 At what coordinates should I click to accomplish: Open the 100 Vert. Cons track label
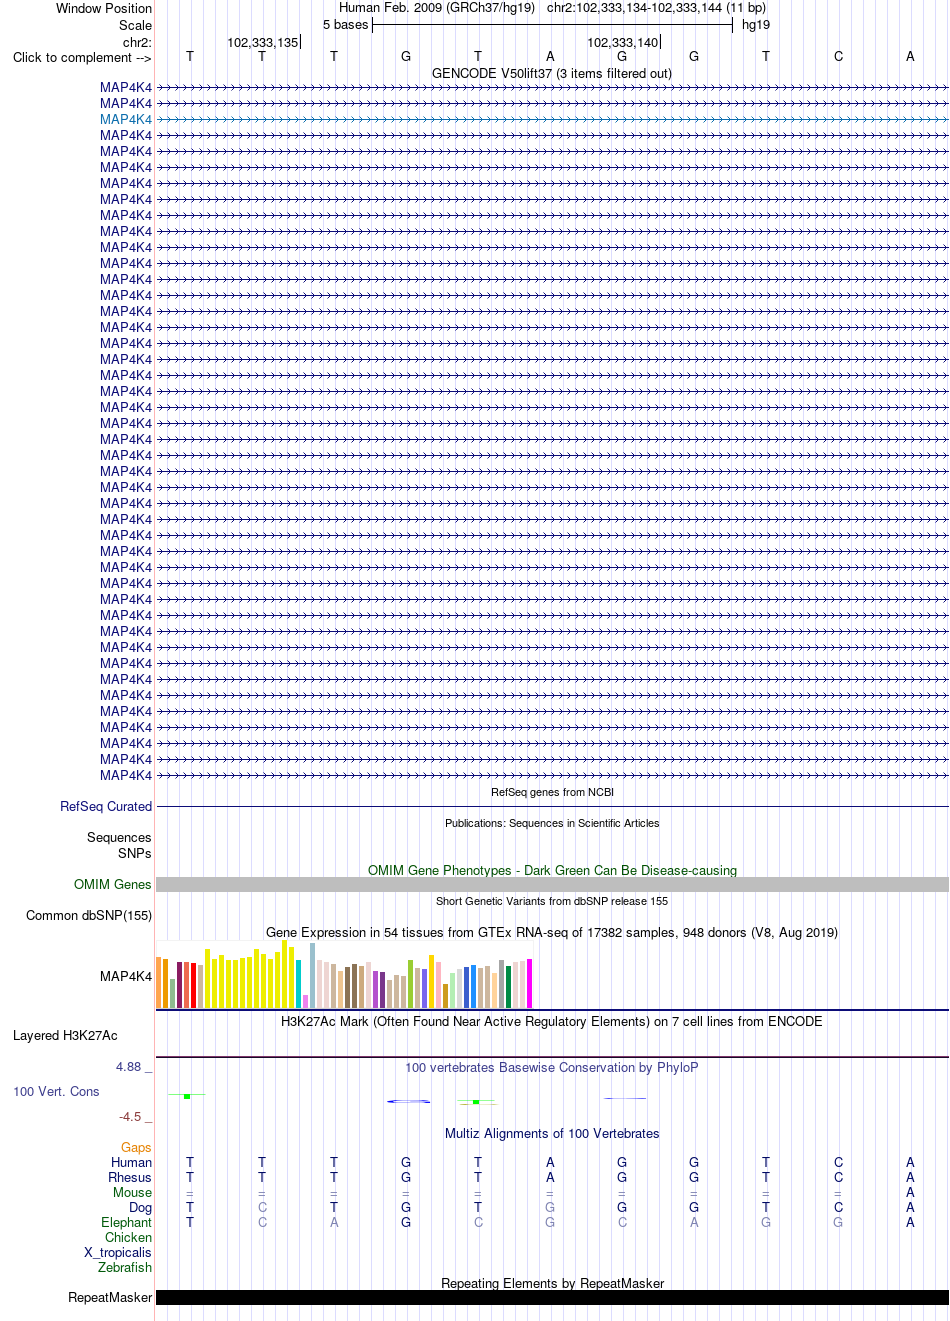56,1091
